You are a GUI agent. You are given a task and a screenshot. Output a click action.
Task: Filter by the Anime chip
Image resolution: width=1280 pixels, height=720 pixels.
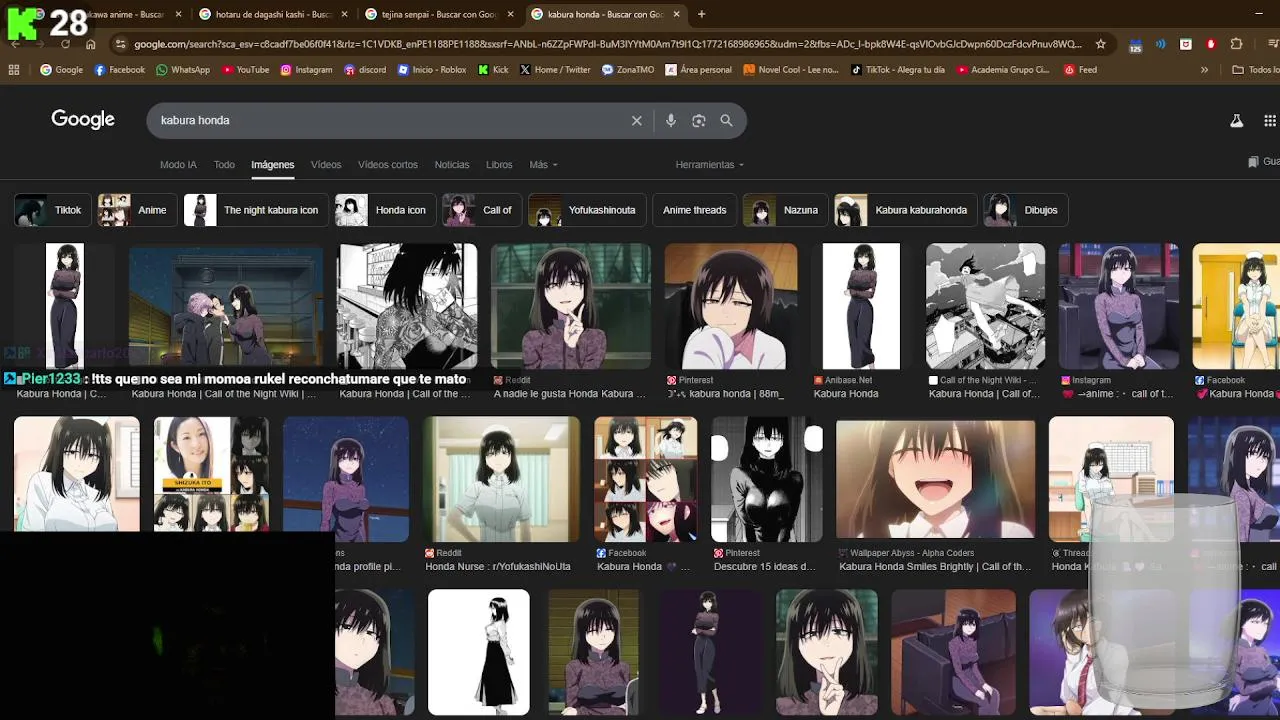click(136, 210)
